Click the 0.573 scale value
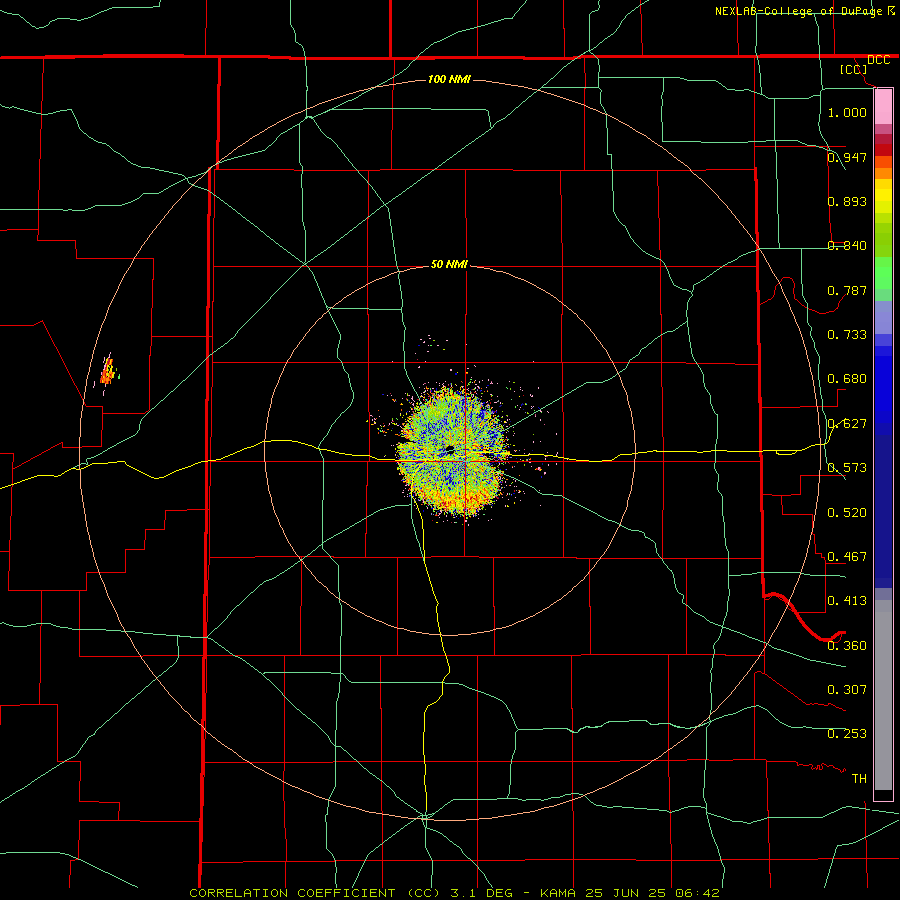The height and width of the screenshot is (900, 900). point(847,467)
